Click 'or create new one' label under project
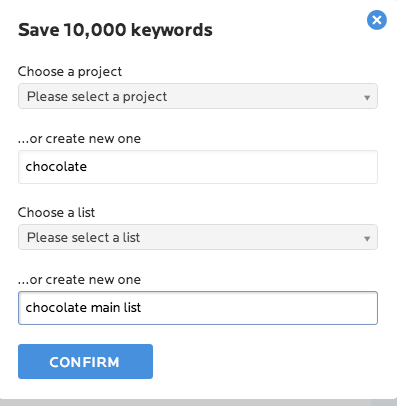Image resolution: width=397 pixels, height=406 pixels. [79, 139]
